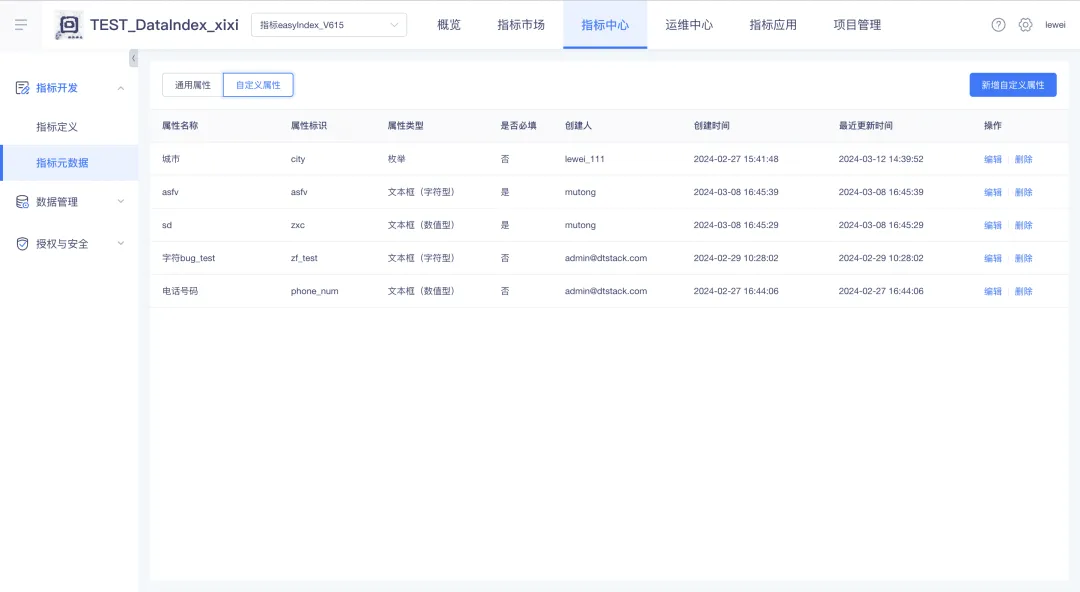Edit the 字符bug_test attribute row
1080x592 pixels.
(x=993, y=258)
